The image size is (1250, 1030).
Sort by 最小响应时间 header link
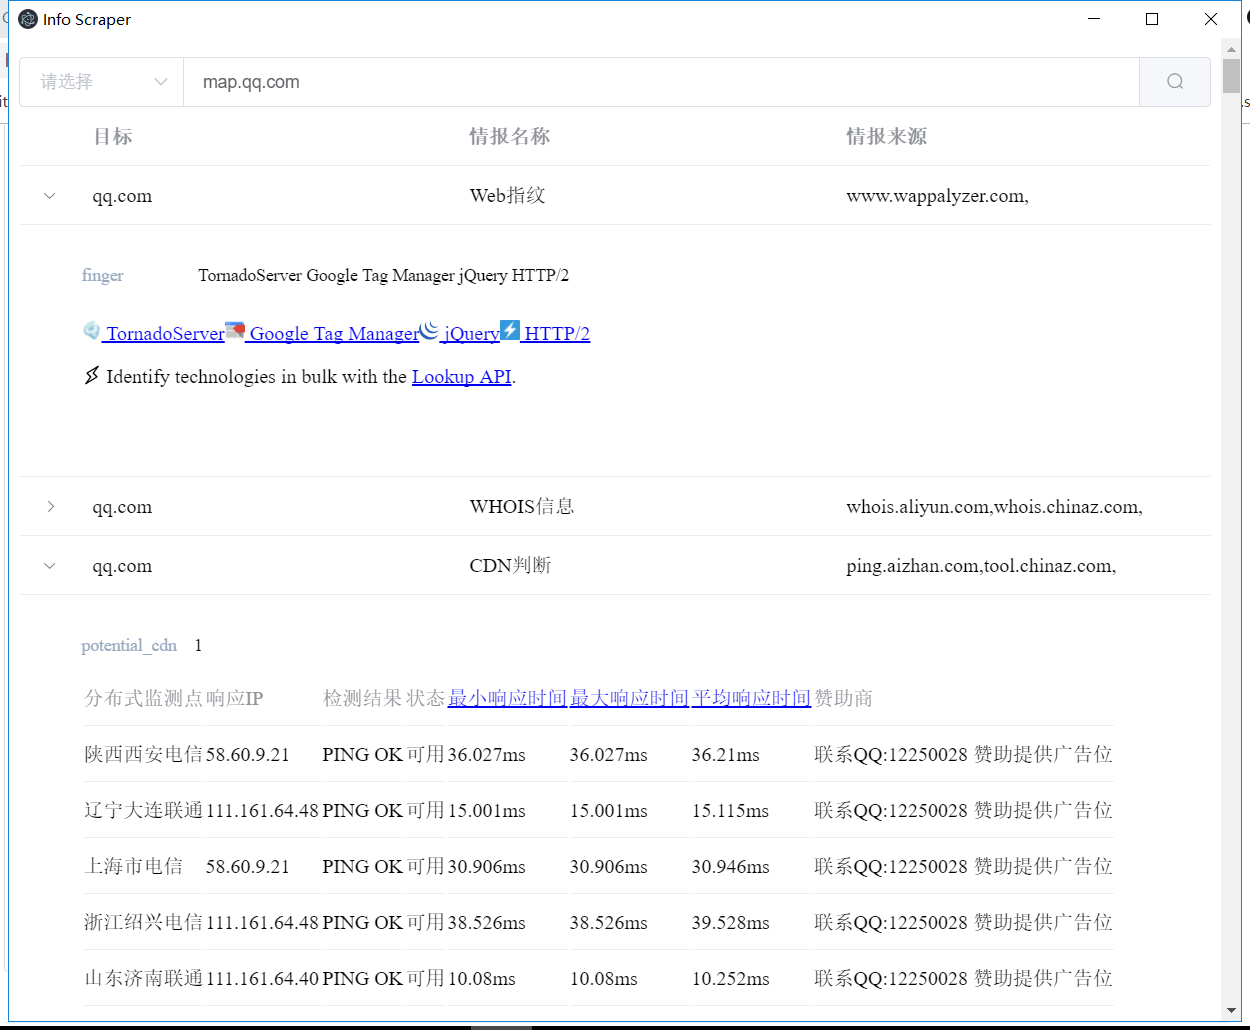[x=507, y=698]
